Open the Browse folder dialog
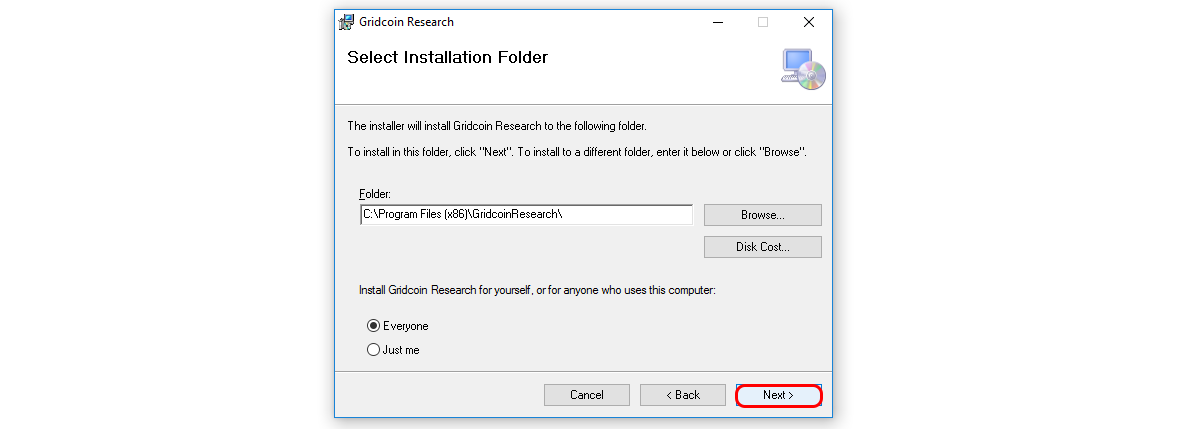This screenshot has height=429, width=1200. click(762, 215)
